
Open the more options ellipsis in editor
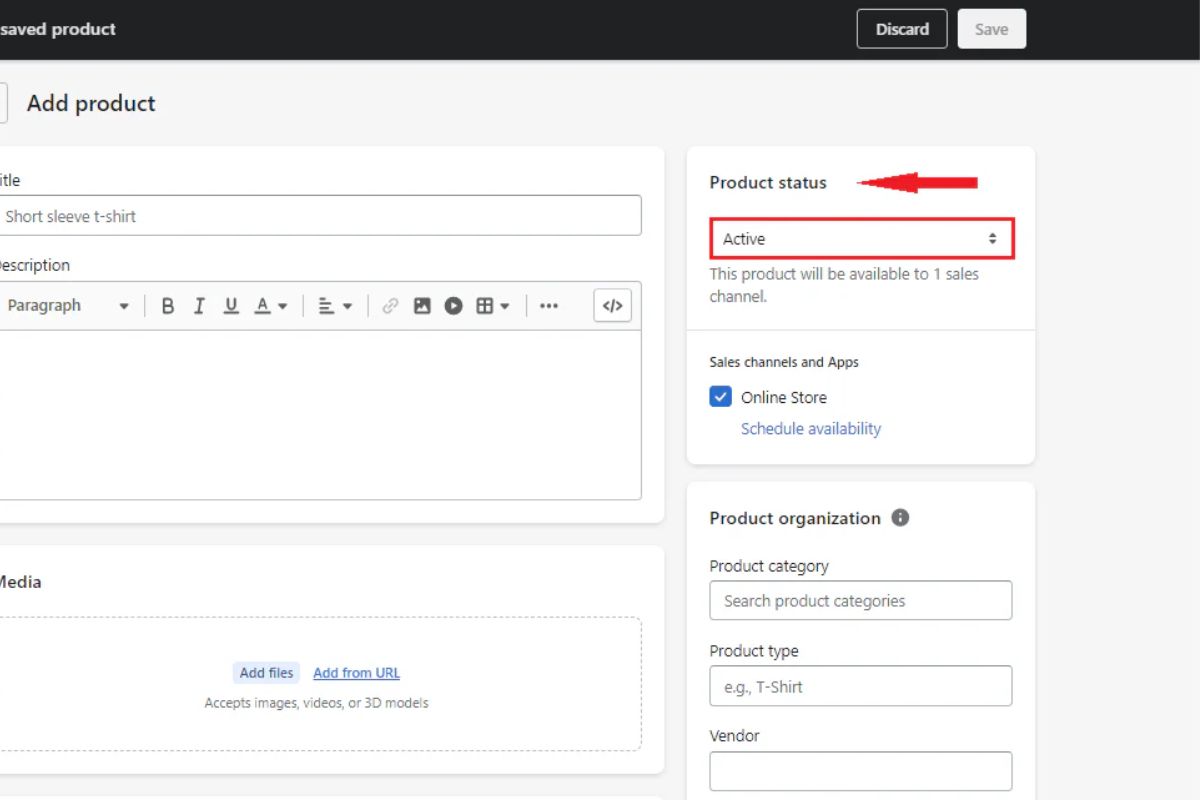pyautogui.click(x=549, y=306)
